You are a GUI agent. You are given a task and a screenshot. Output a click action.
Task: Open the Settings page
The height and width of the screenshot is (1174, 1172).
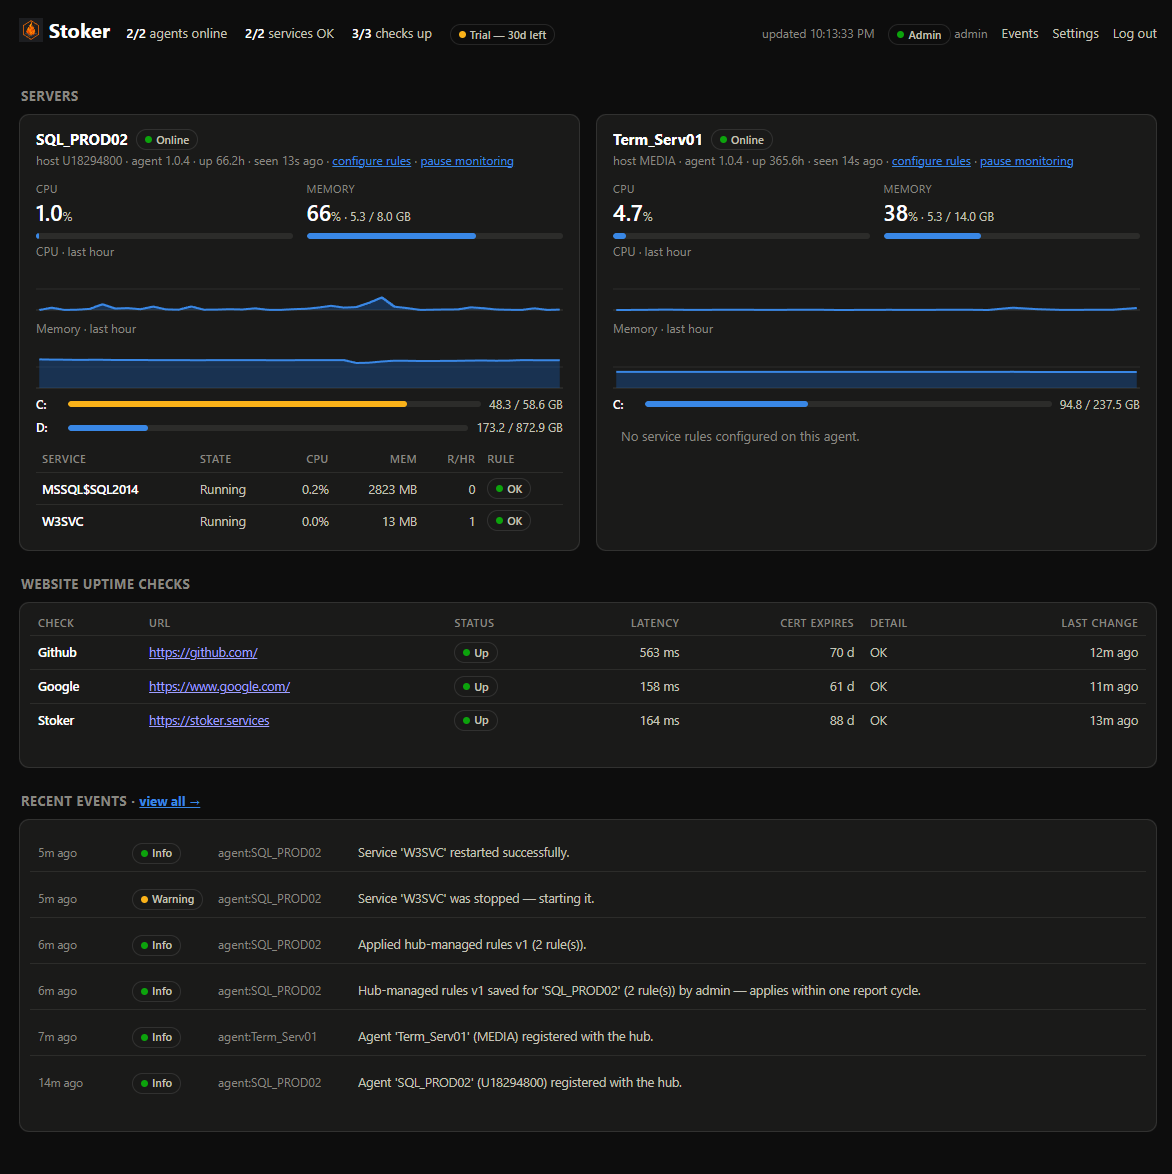tap(1075, 34)
